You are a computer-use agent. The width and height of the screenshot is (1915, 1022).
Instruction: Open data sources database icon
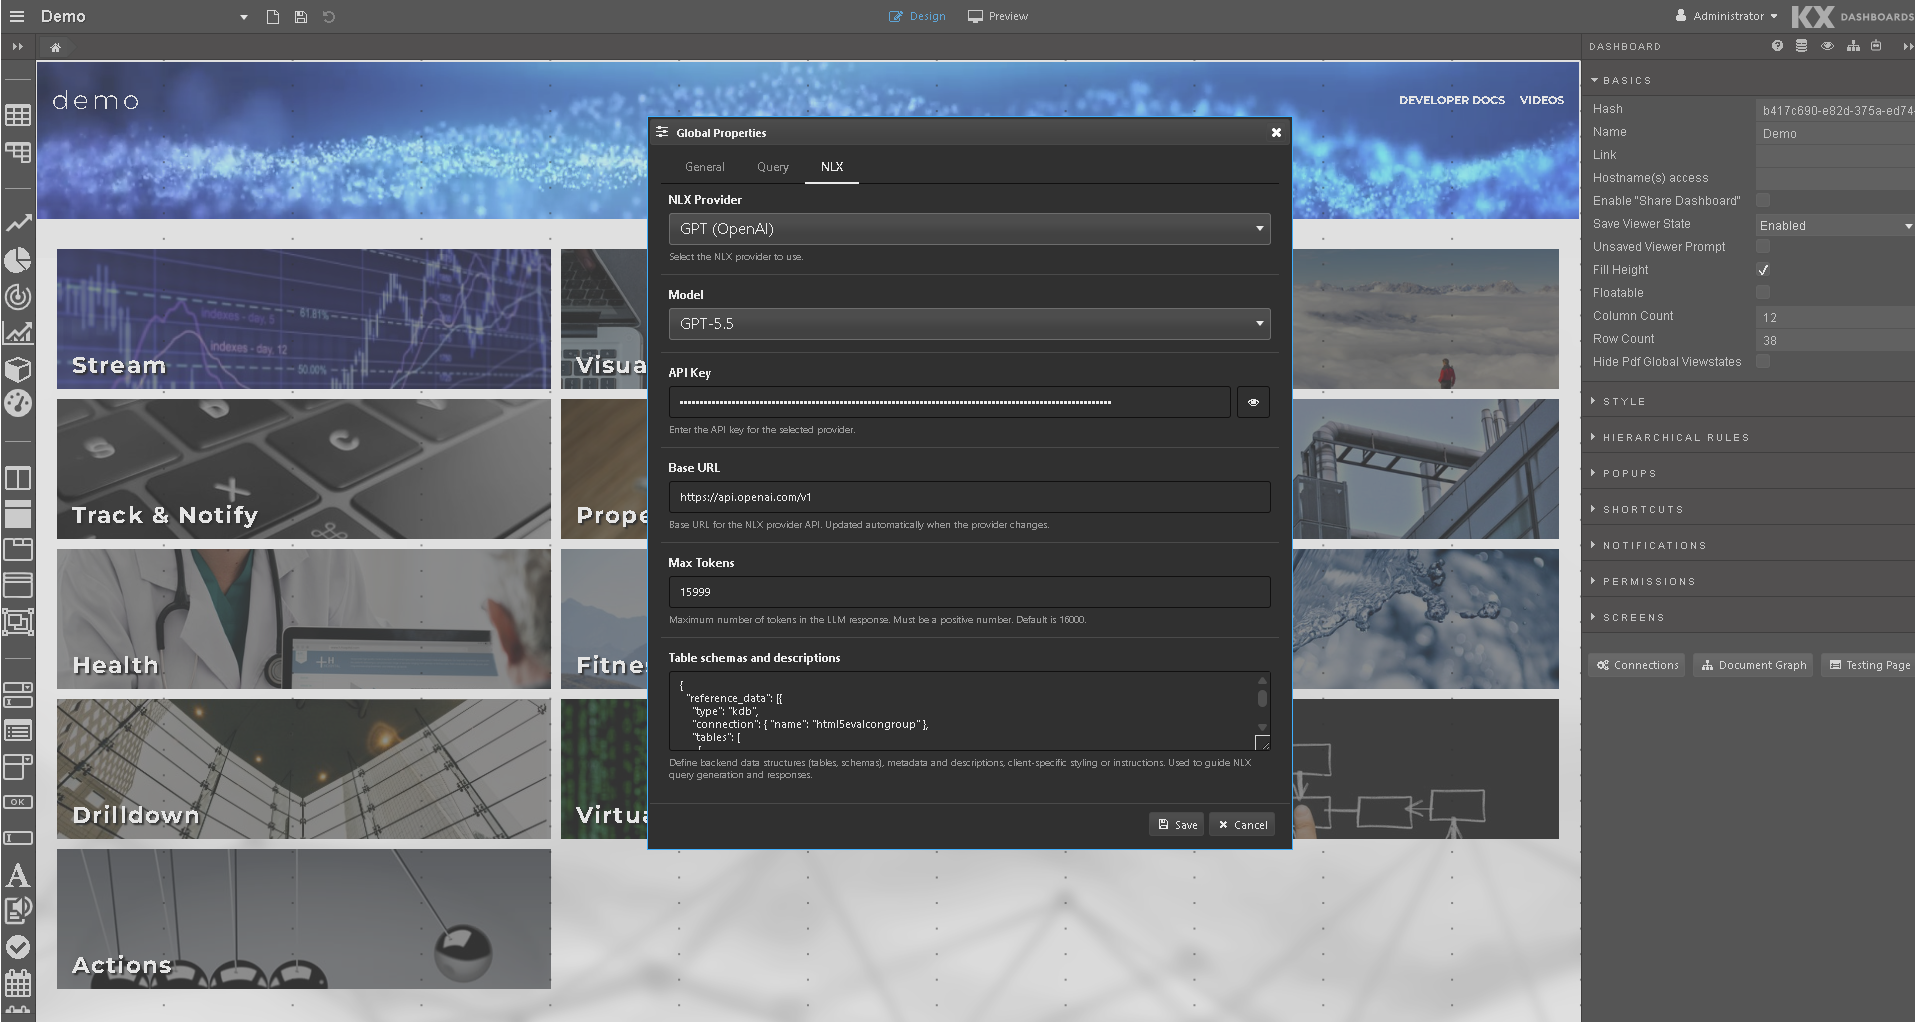[x=1801, y=46]
